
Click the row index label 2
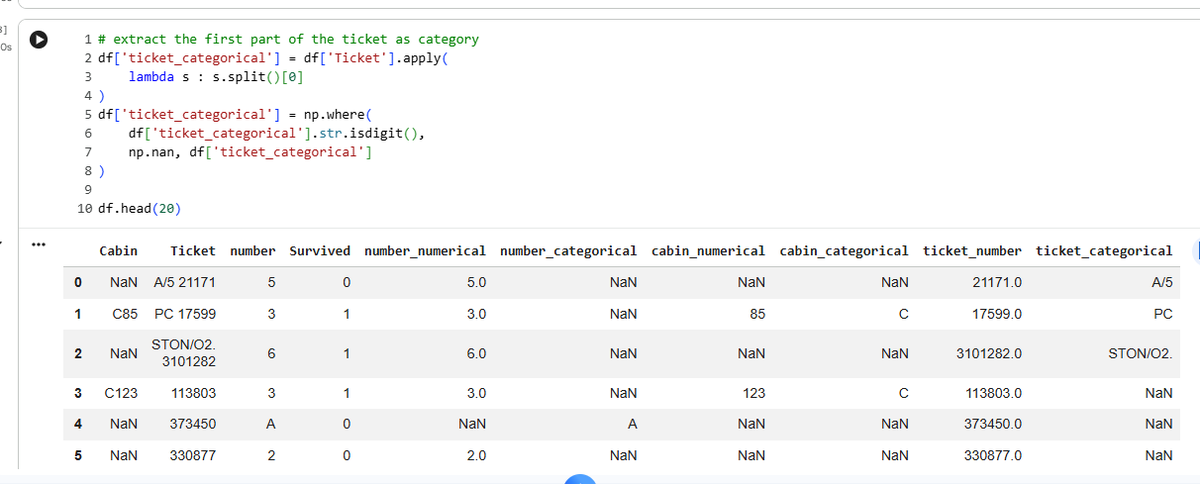(79, 353)
